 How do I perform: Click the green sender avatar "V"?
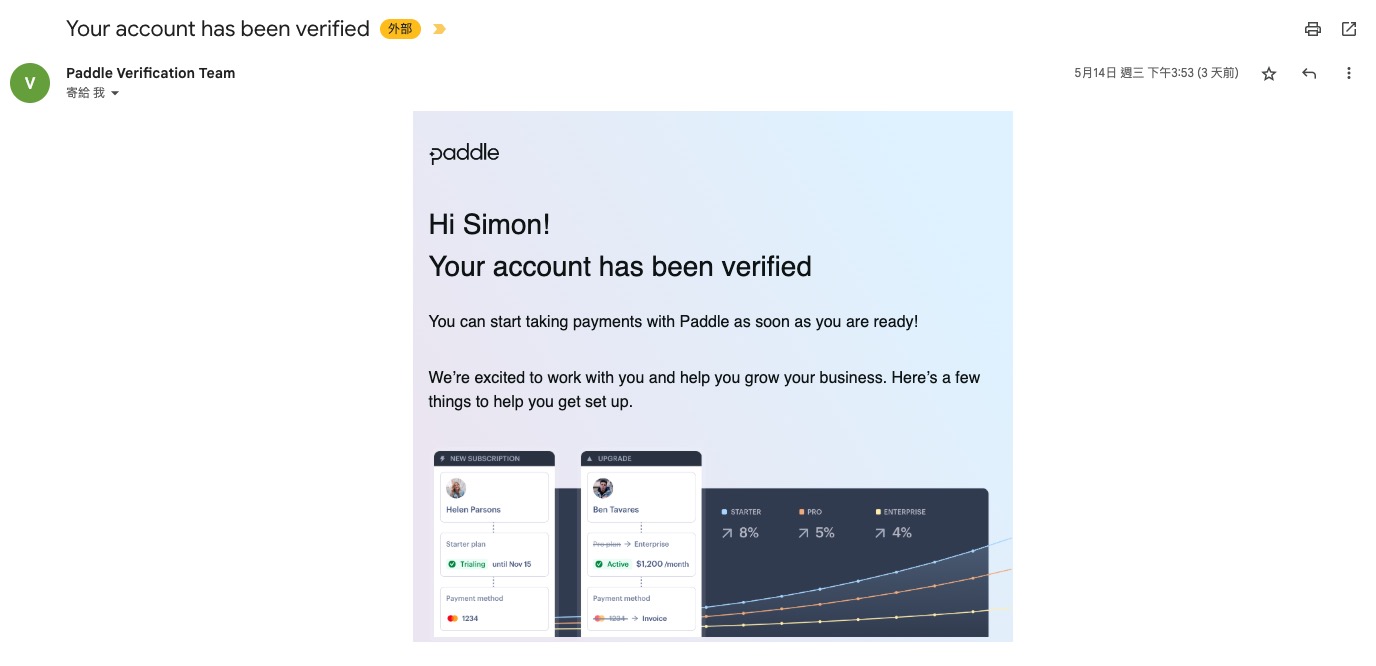(30, 83)
